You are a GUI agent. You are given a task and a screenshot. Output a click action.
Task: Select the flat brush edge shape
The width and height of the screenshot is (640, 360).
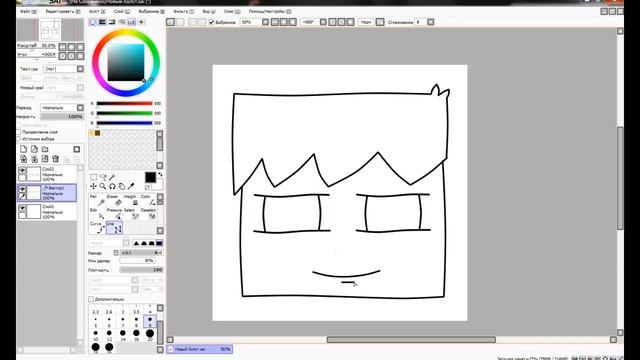click(159, 243)
